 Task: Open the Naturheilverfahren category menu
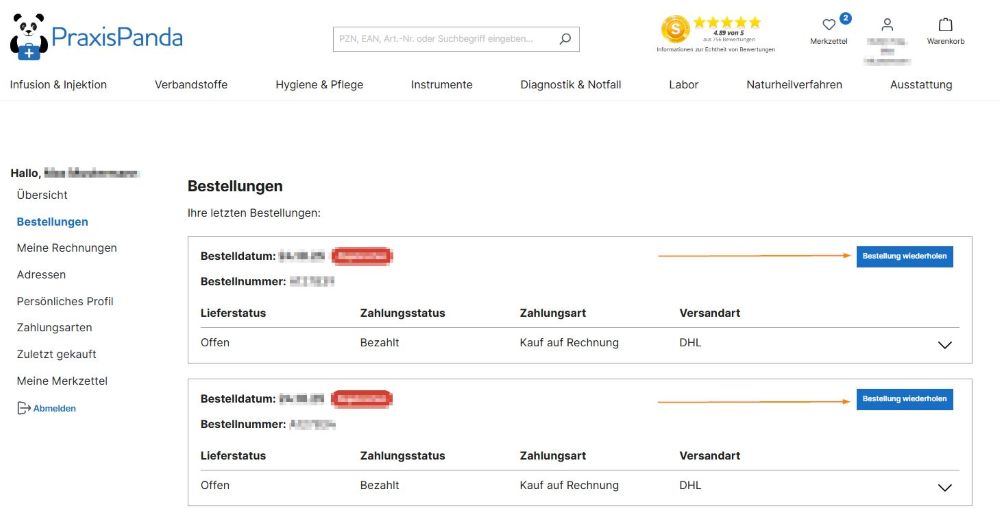coord(794,85)
